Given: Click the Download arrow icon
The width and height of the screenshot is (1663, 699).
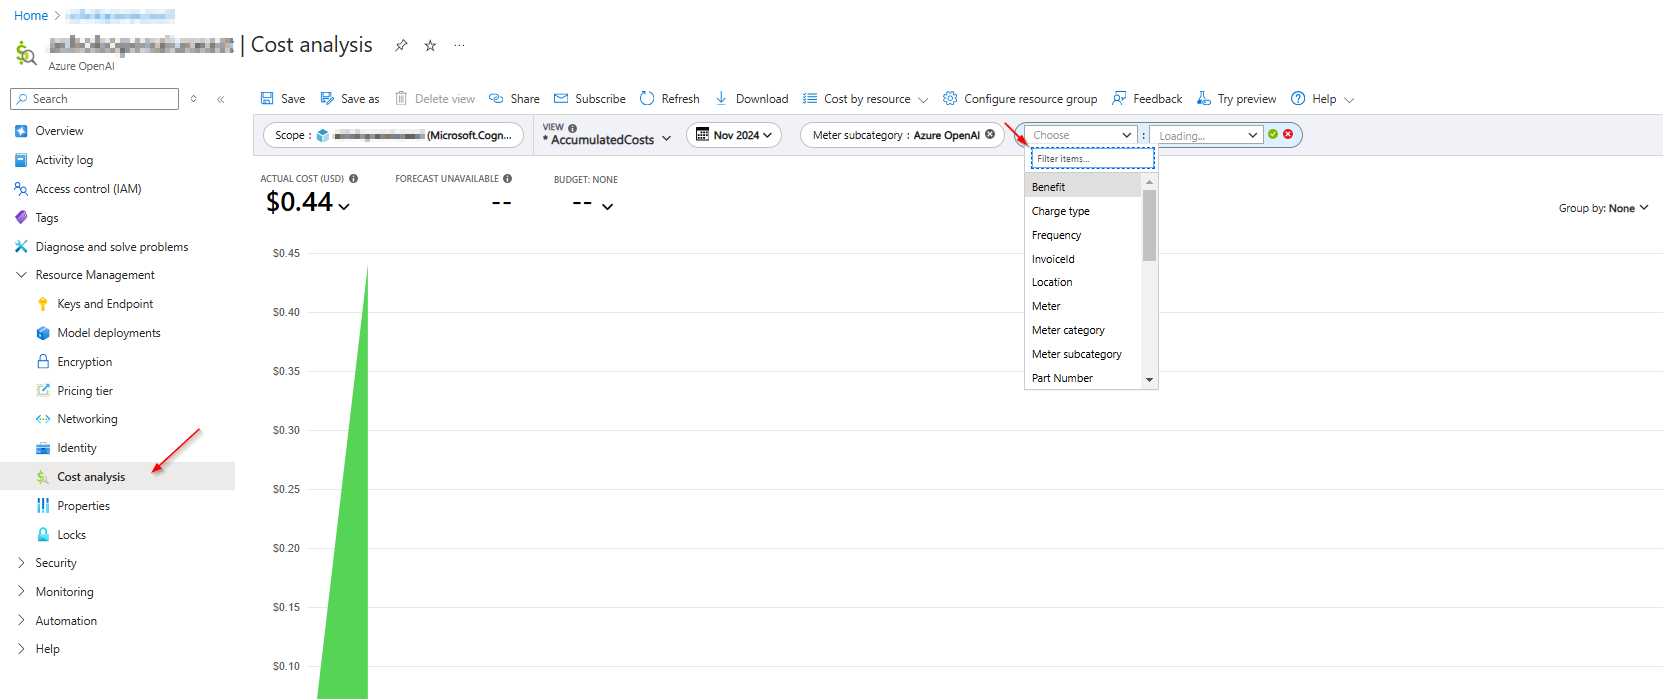Looking at the screenshot, I should [721, 98].
